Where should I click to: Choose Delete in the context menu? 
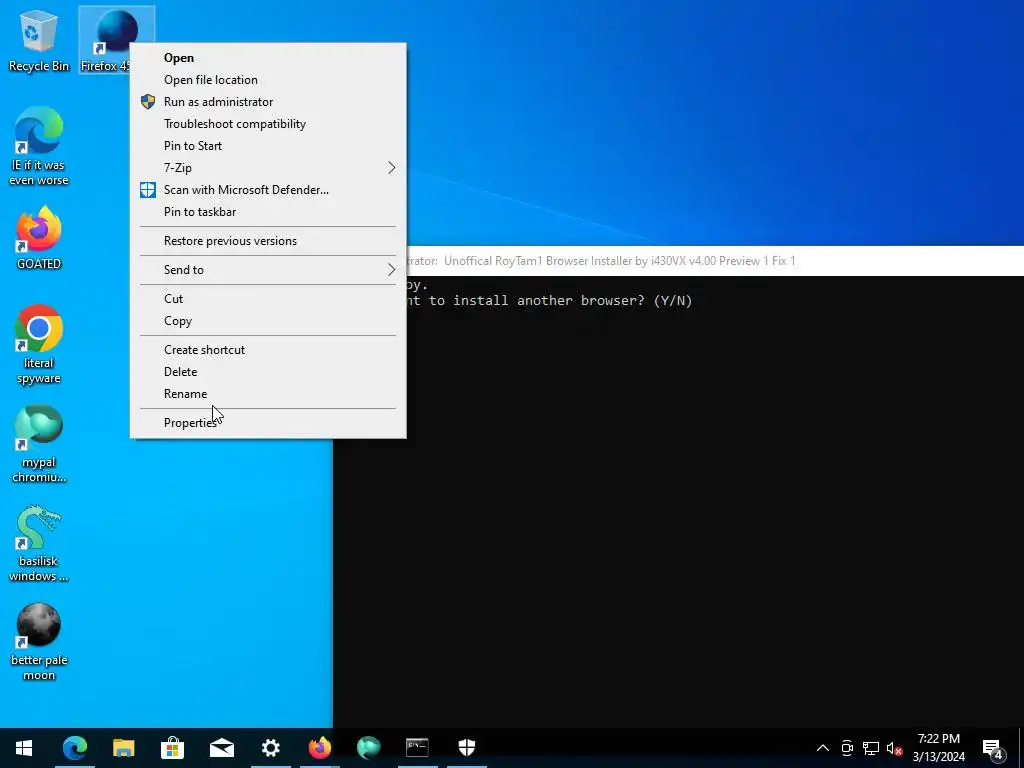[x=268, y=372]
